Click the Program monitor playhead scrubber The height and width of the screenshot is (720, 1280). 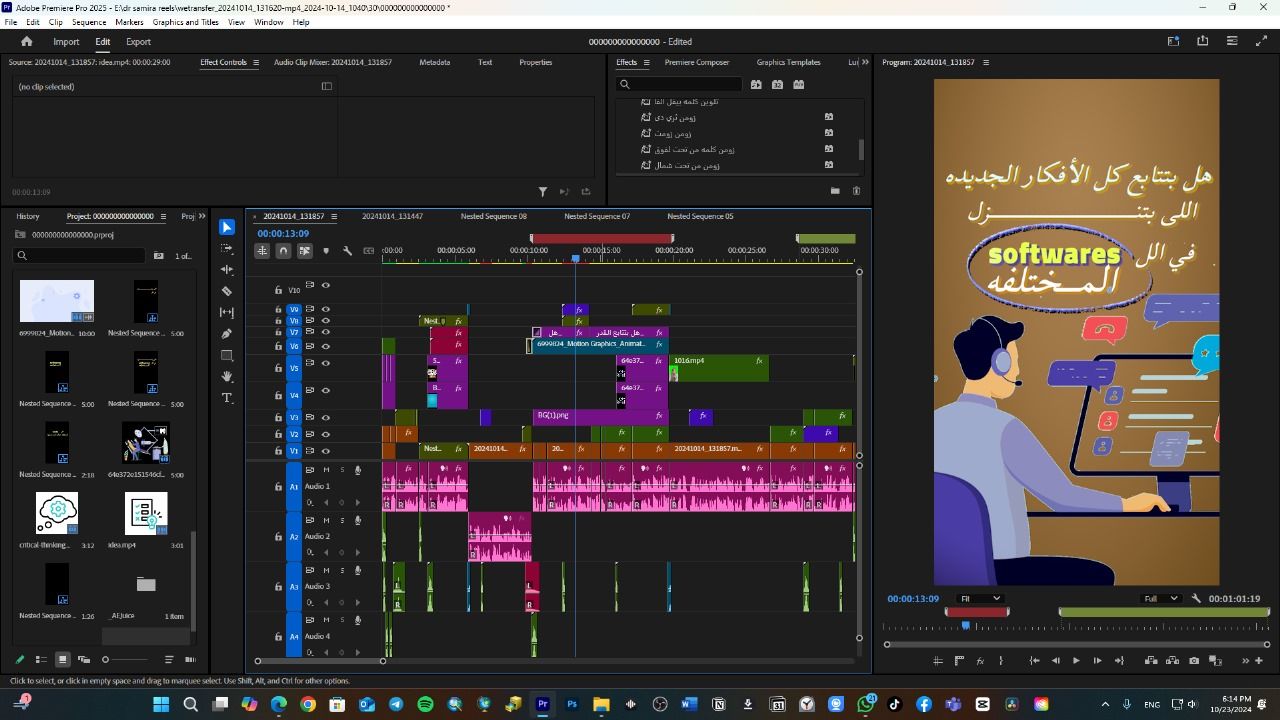pos(966,626)
